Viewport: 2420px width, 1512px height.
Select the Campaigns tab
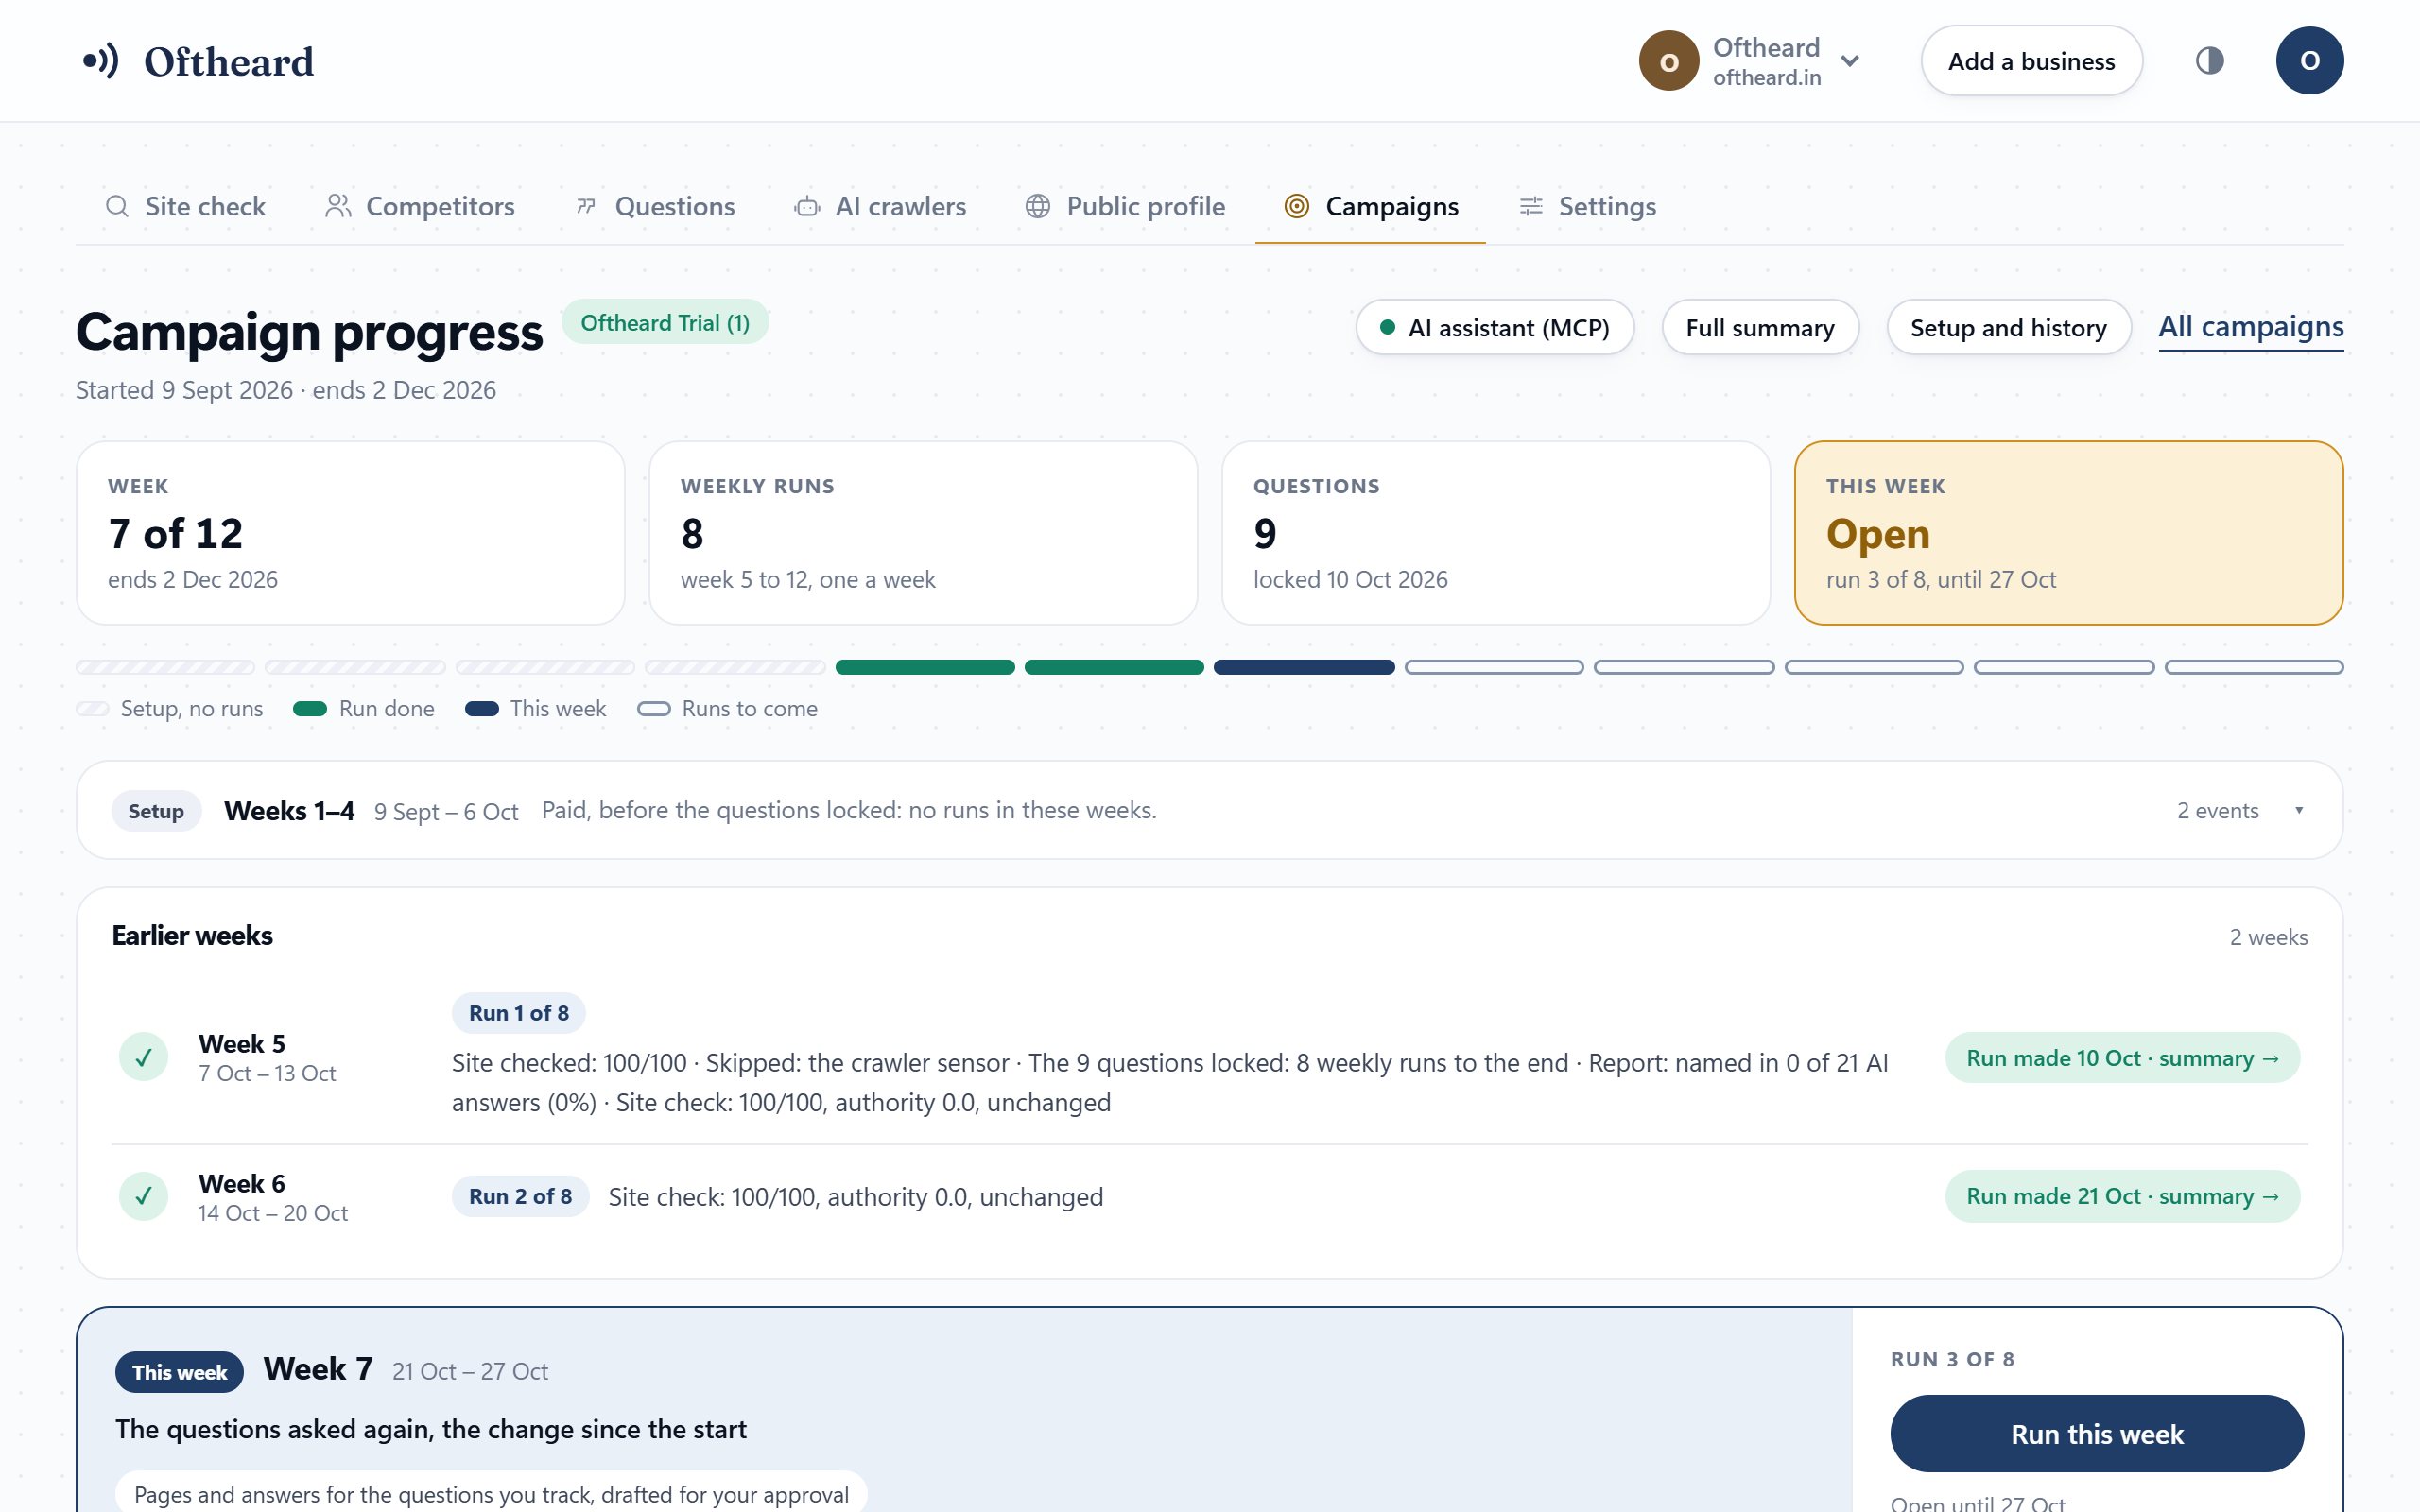click(x=1371, y=206)
